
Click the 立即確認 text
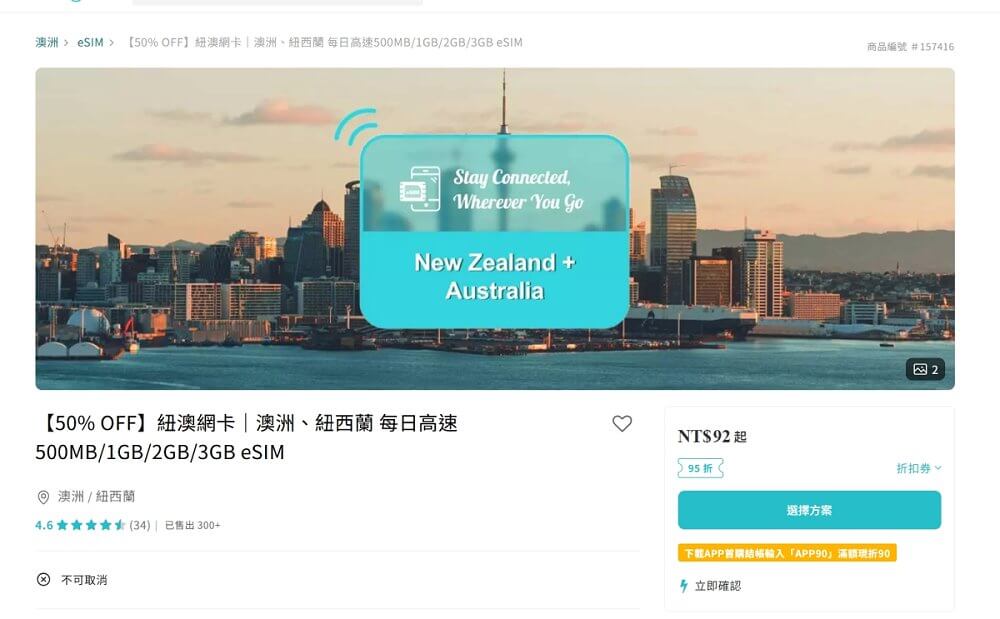[718, 586]
